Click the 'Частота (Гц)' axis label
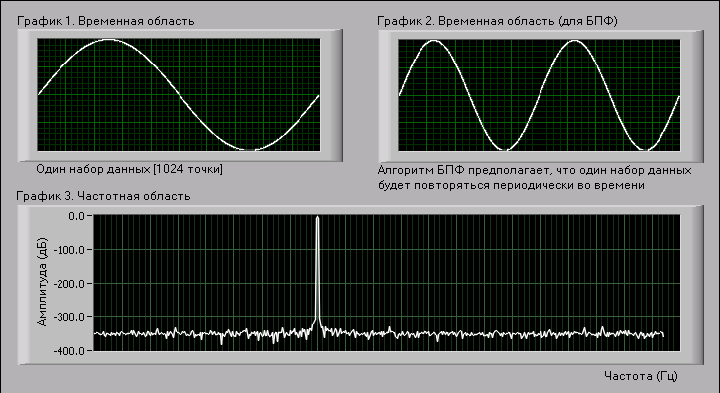The image size is (720, 393). (641, 376)
